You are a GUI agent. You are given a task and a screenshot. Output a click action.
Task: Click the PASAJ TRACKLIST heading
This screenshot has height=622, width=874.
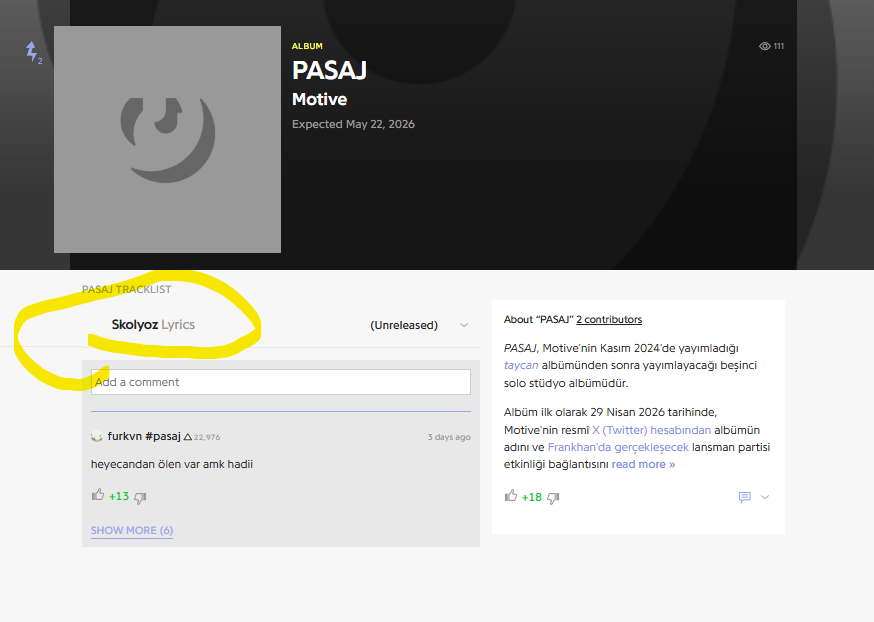(127, 289)
